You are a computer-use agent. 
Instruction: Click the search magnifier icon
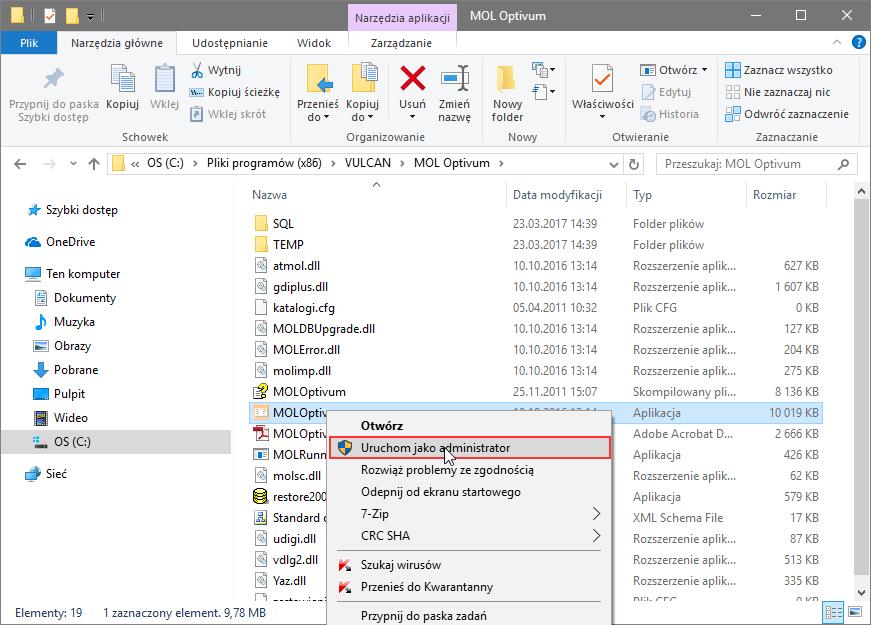[843, 164]
